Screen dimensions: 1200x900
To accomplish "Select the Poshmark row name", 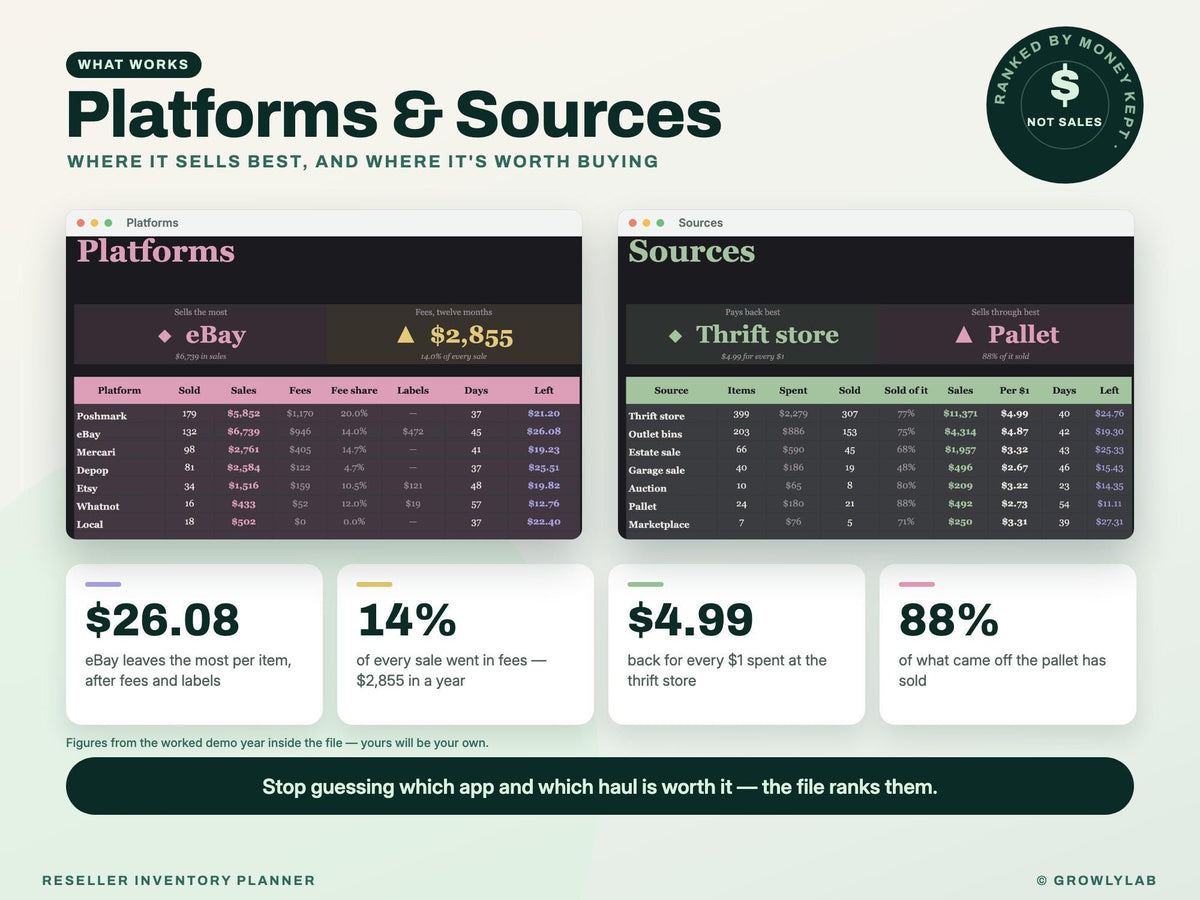I will click(x=101, y=416).
